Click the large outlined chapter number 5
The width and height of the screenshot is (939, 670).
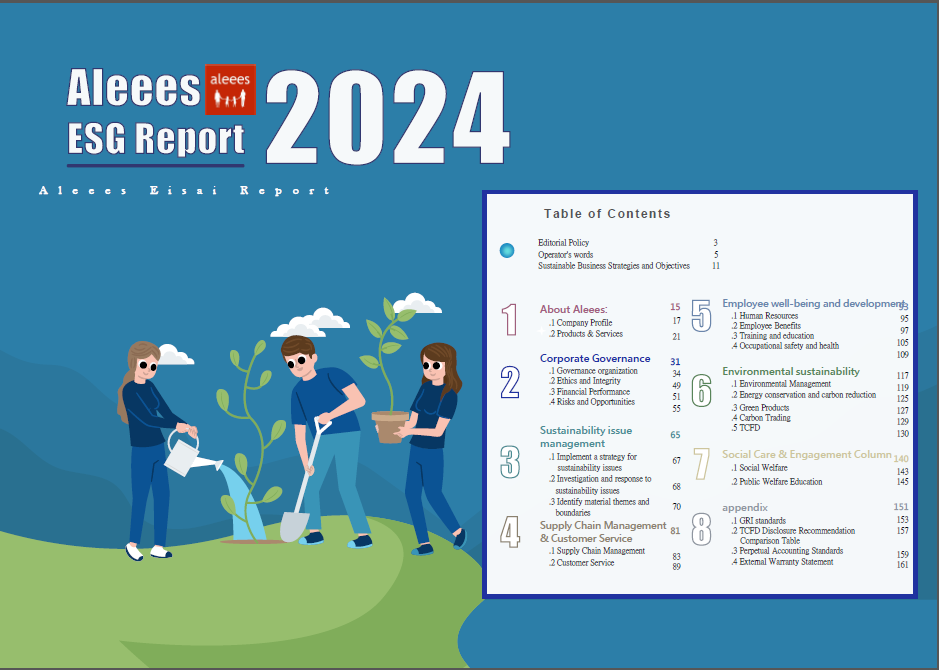[701, 316]
